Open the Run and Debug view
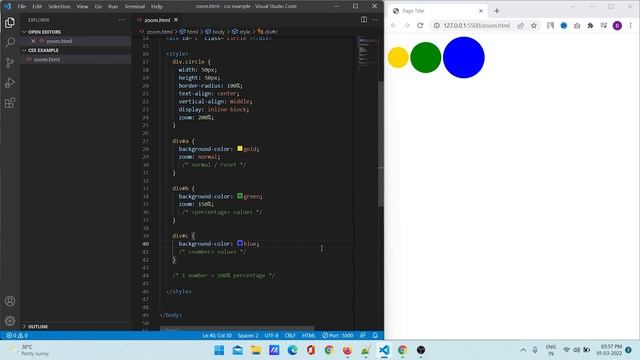640x360 pixels. [10, 82]
